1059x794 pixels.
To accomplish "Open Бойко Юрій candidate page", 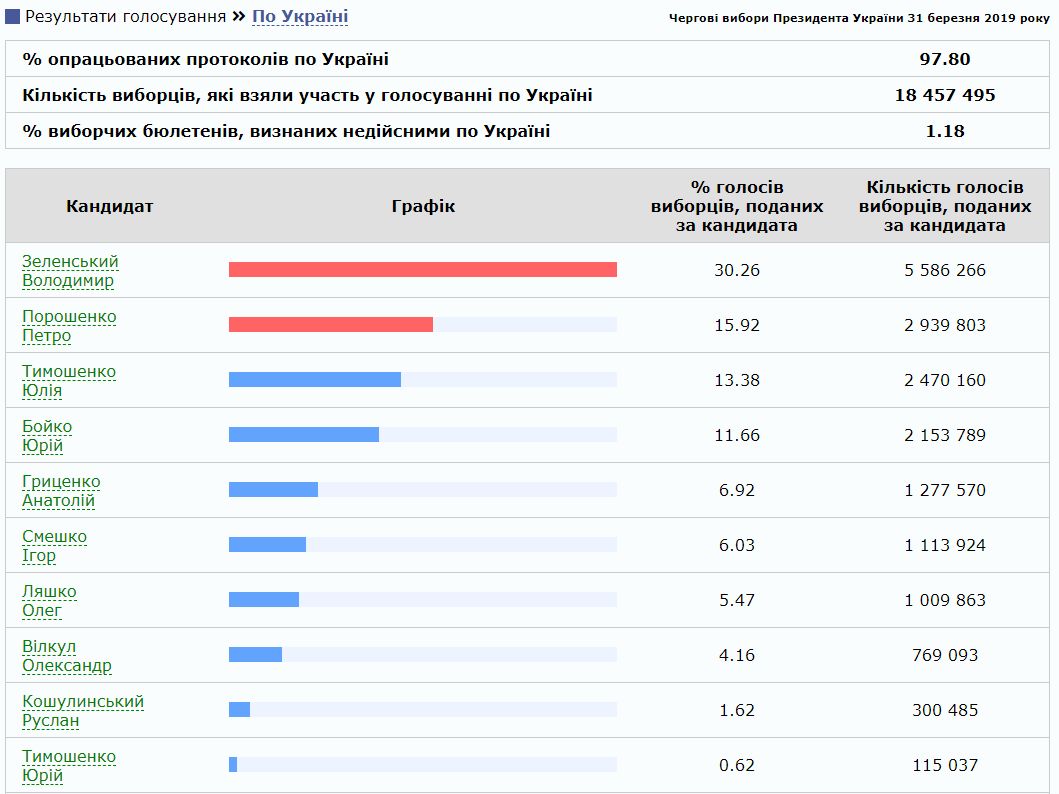I will click(x=47, y=436).
